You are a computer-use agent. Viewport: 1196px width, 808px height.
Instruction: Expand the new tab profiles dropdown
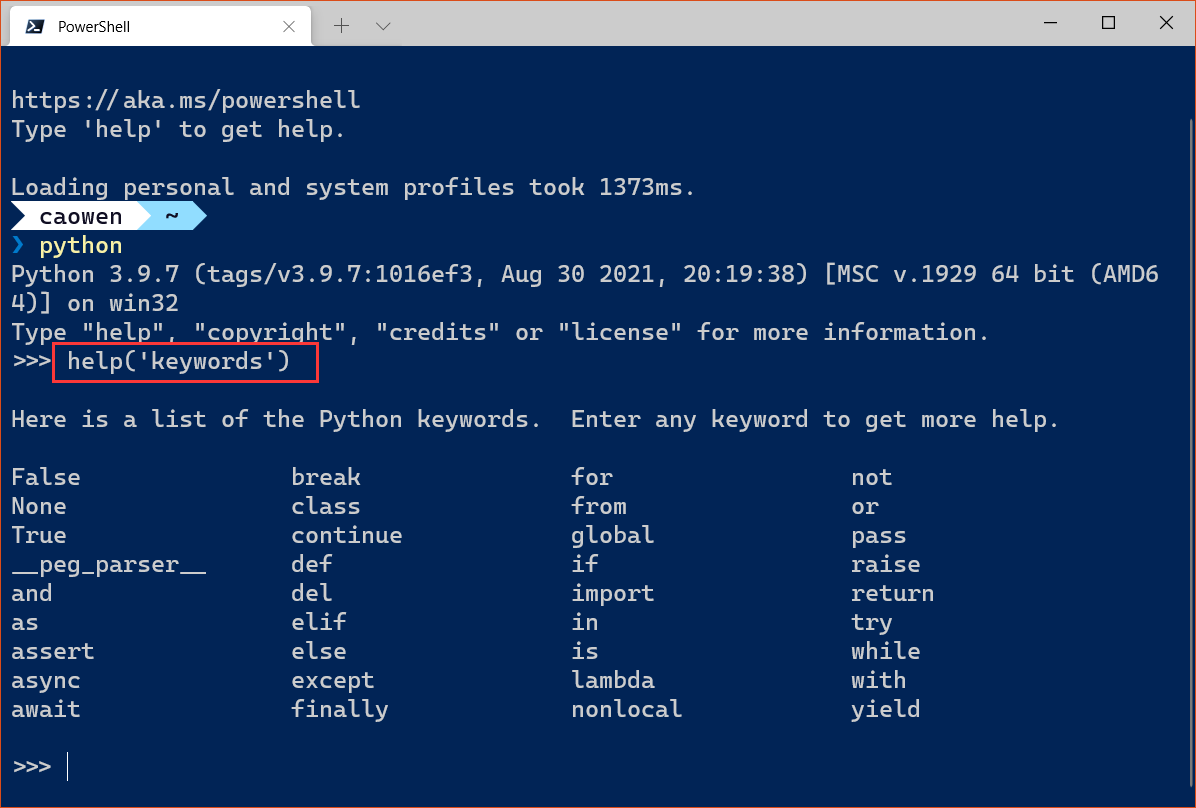tap(383, 26)
